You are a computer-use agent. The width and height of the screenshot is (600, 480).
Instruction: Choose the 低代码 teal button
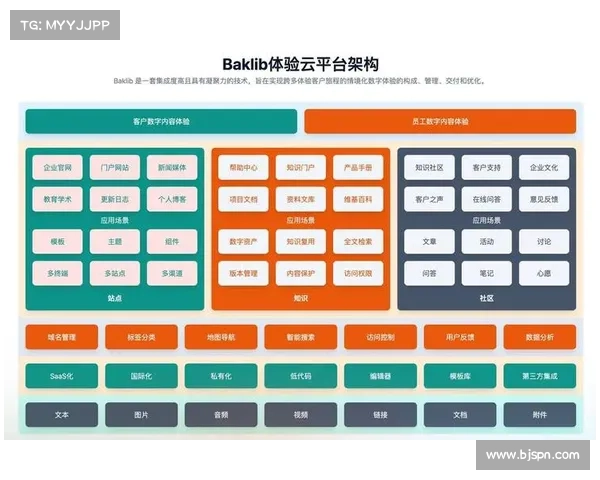click(x=301, y=376)
